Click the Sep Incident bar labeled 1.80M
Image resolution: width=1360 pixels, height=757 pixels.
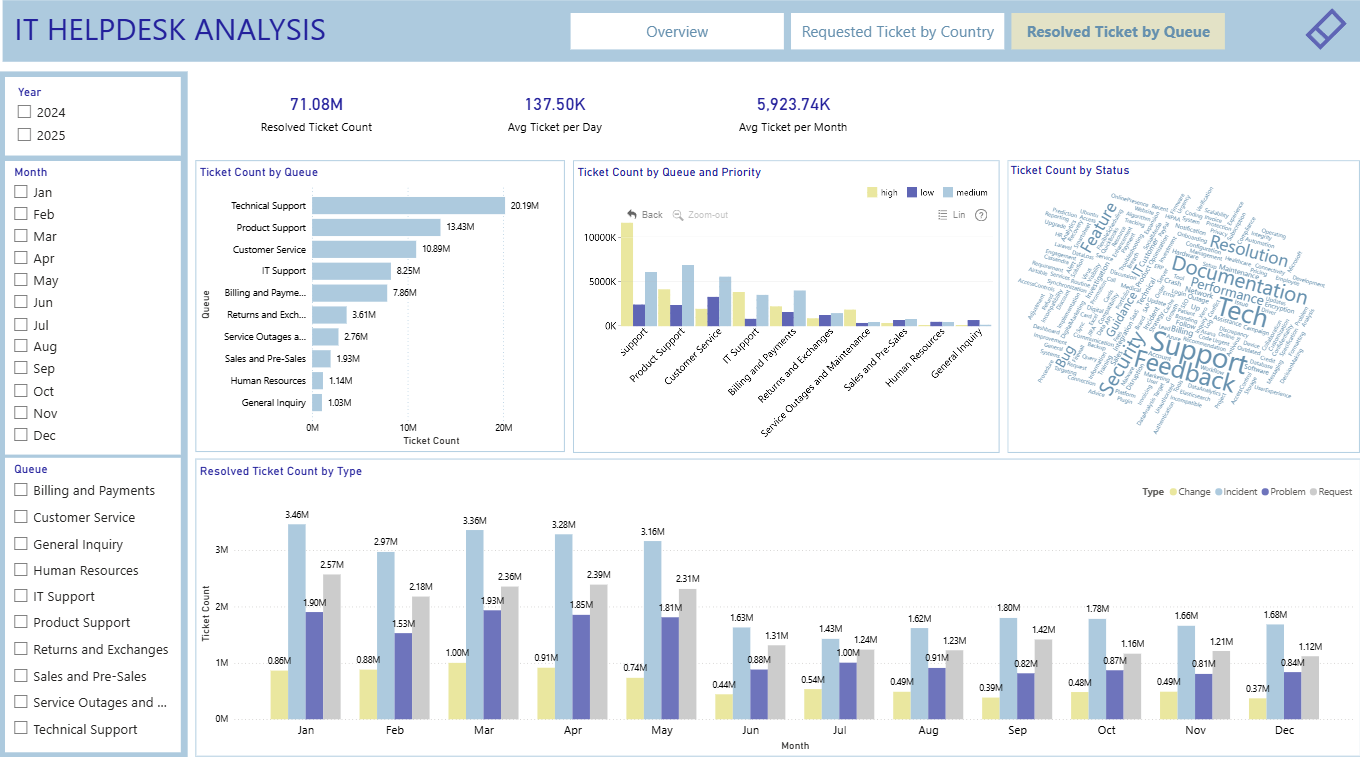tap(1008, 668)
